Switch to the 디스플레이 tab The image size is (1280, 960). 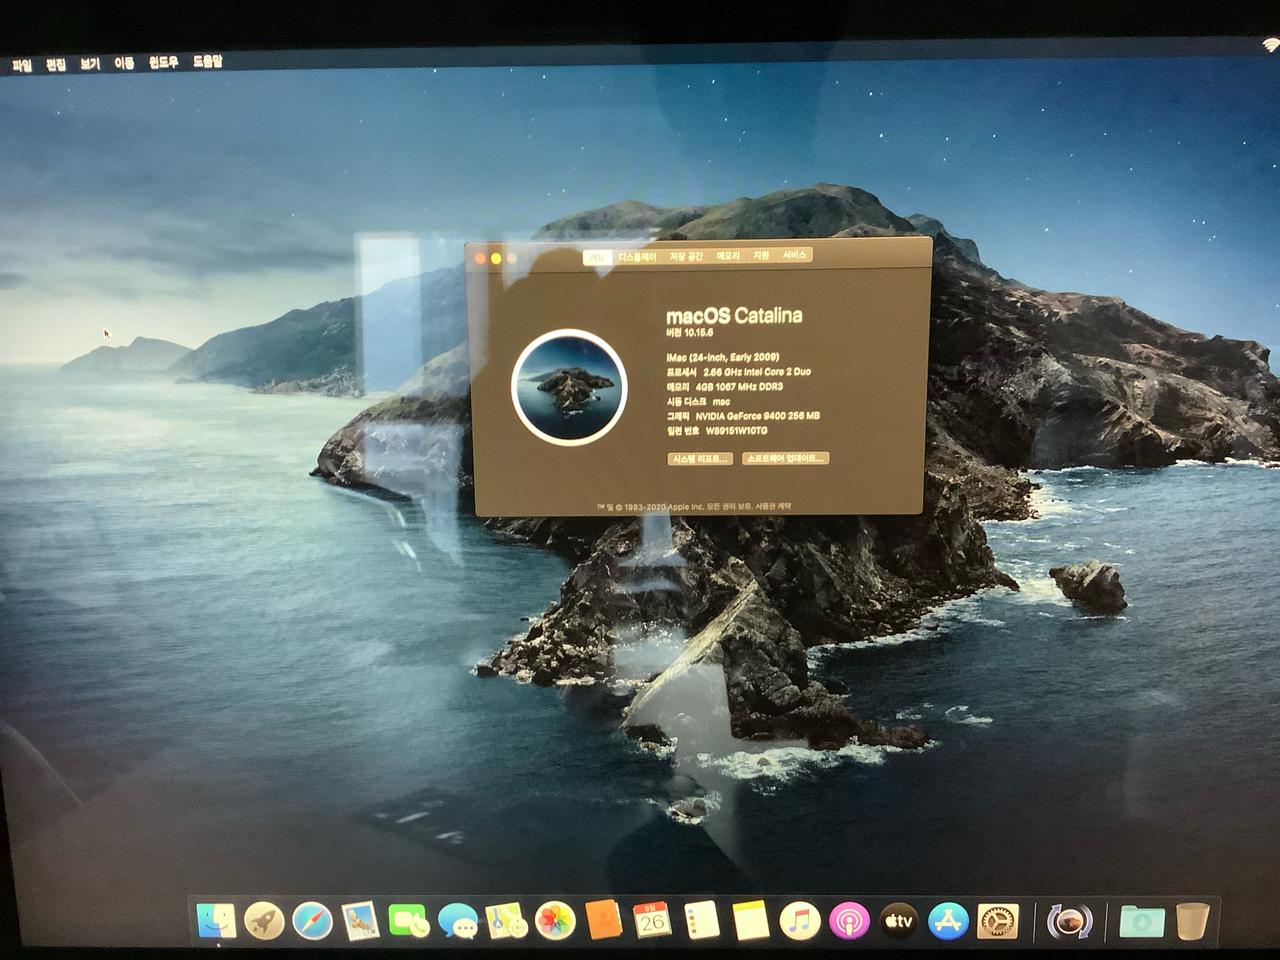point(637,257)
